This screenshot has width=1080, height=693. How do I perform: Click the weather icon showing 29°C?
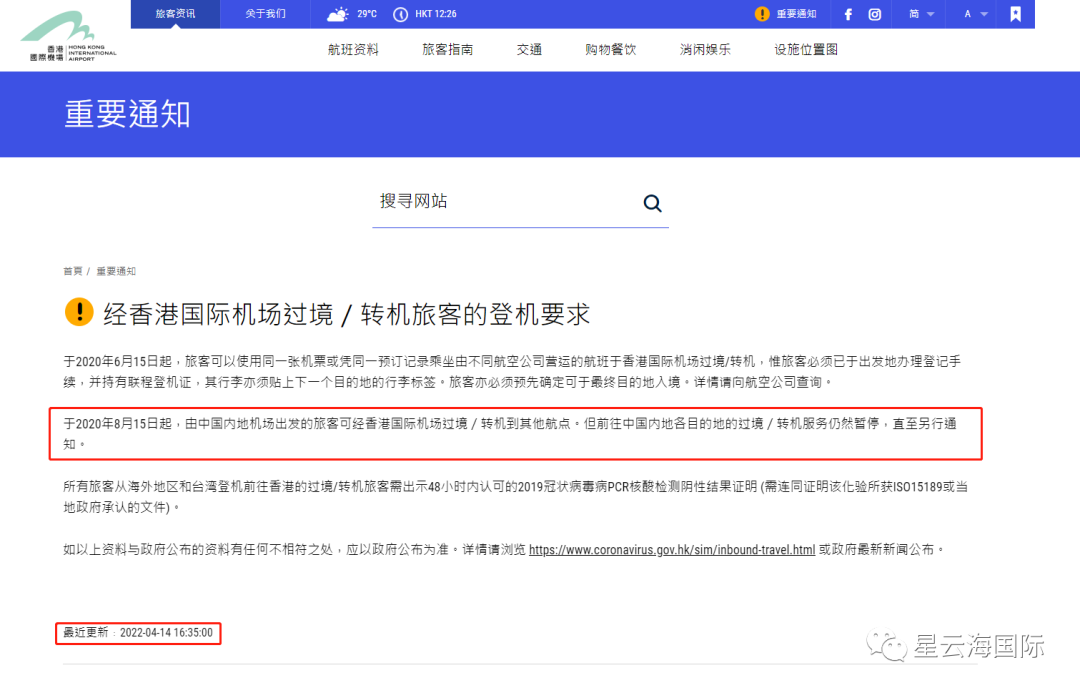pos(339,14)
